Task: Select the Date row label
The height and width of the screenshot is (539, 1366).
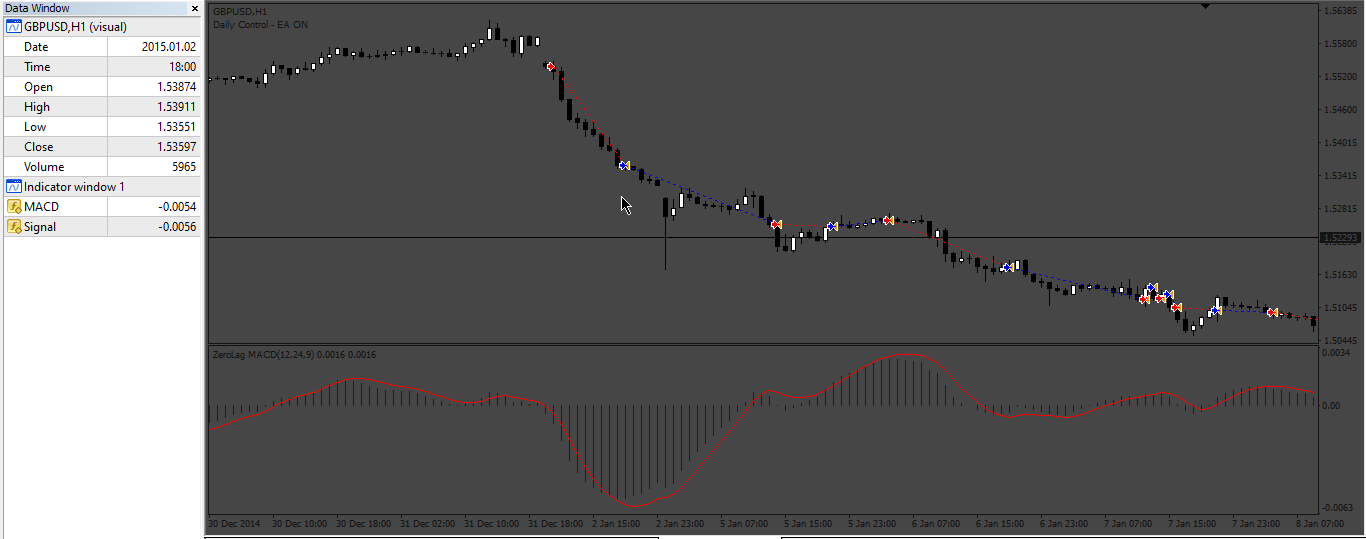Action: pos(36,47)
